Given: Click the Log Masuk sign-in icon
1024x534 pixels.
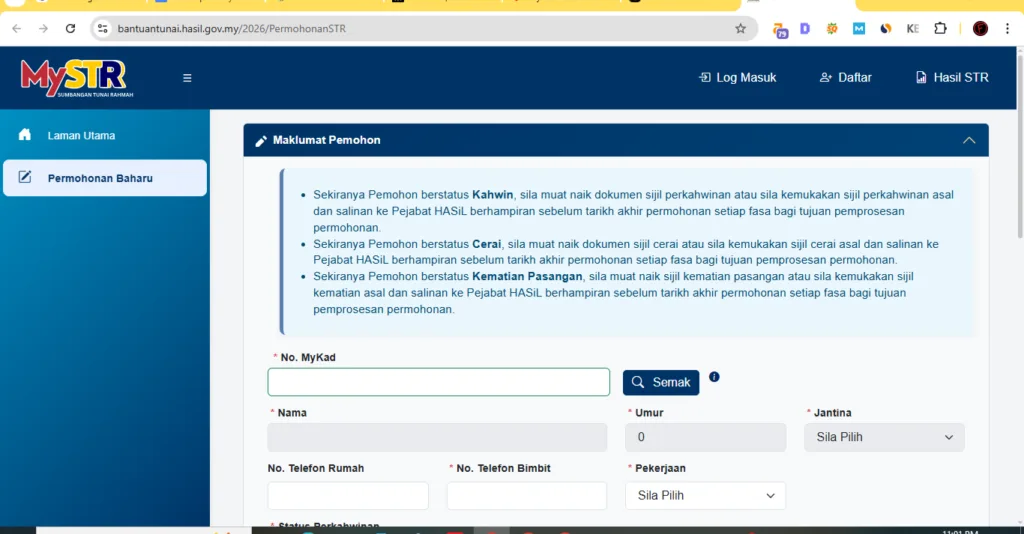Looking at the screenshot, I should [705, 77].
